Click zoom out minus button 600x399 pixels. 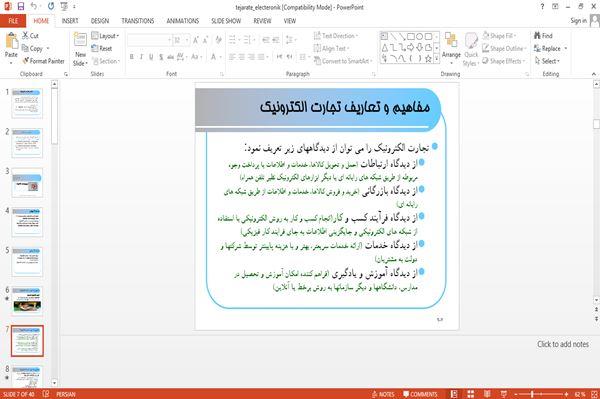(x=516, y=394)
